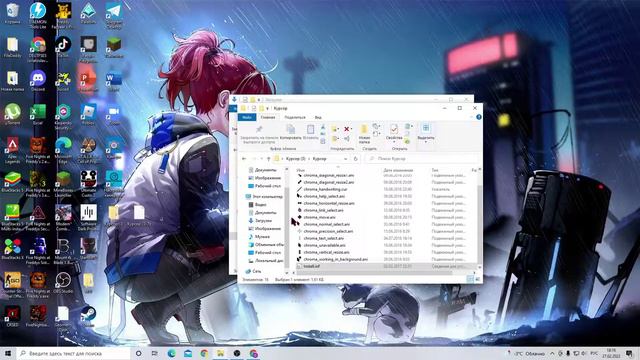Screen dimensions: 640x360
Task: Open the Roblox desktop shortcut
Action: 88,114
